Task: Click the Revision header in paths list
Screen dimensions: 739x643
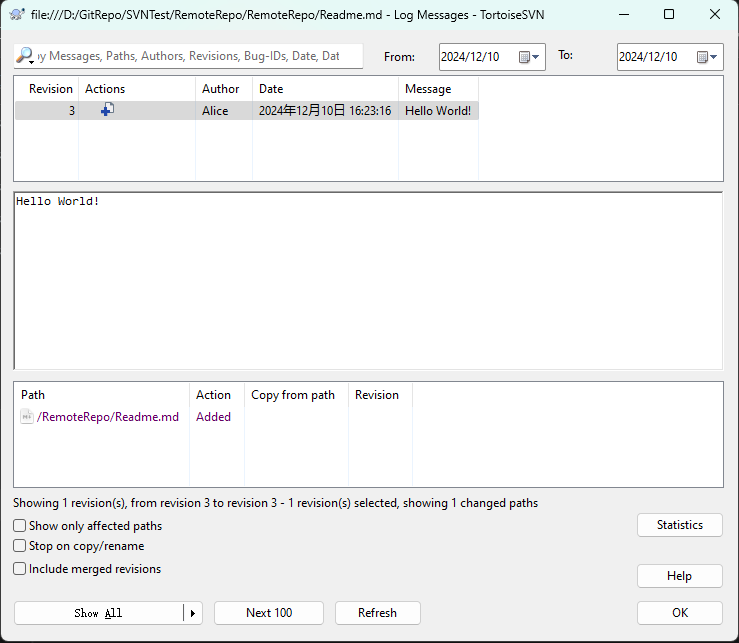Action: click(380, 395)
